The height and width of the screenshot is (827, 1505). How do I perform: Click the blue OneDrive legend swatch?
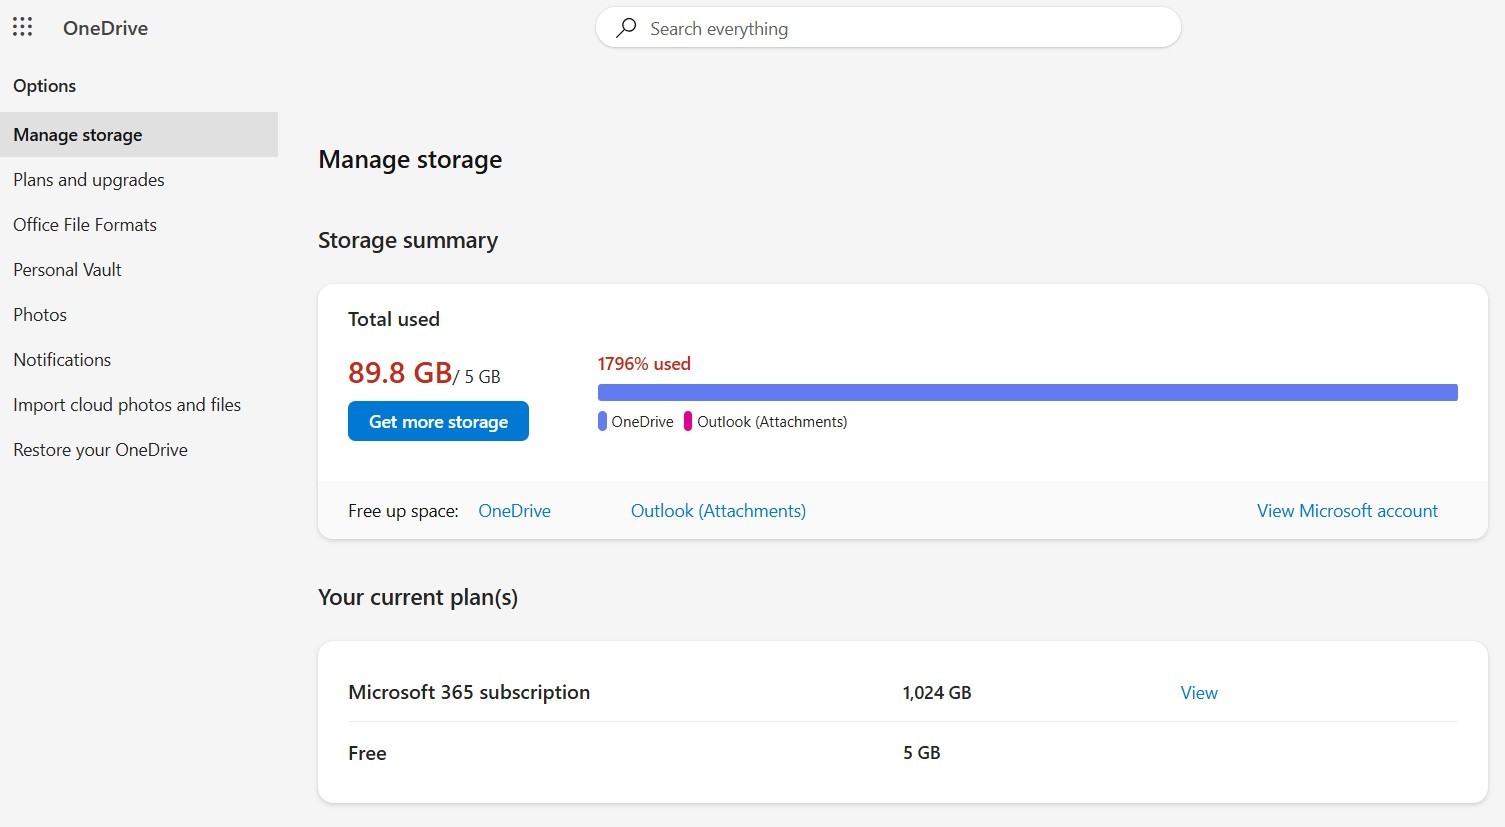click(x=602, y=422)
